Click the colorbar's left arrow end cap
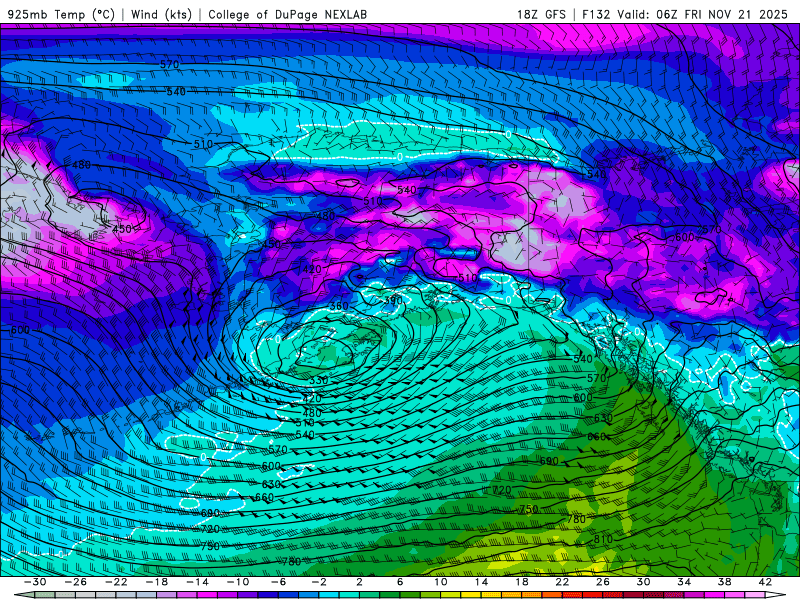 pos(24,595)
